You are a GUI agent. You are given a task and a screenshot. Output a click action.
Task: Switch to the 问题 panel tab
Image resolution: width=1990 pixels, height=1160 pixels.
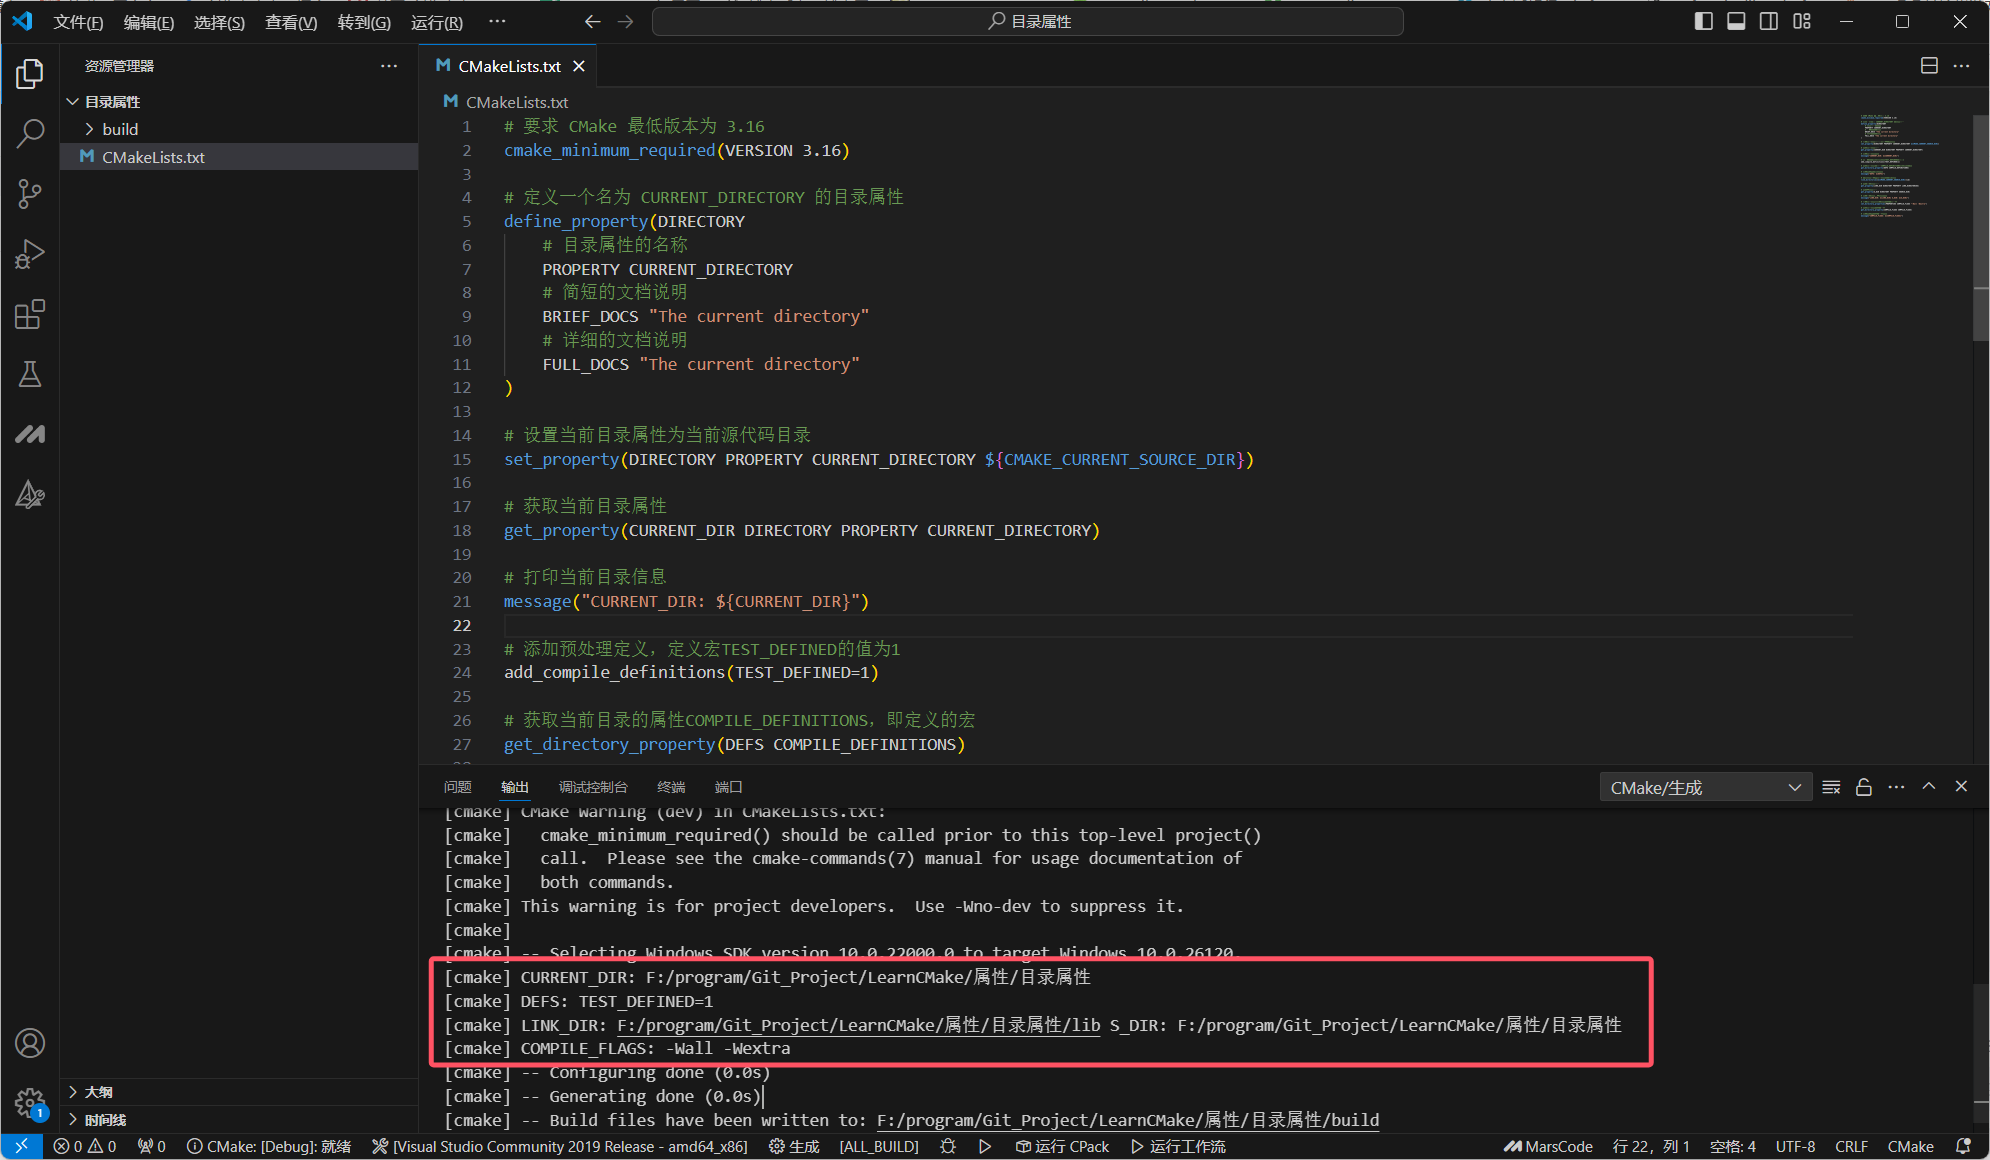point(457,787)
